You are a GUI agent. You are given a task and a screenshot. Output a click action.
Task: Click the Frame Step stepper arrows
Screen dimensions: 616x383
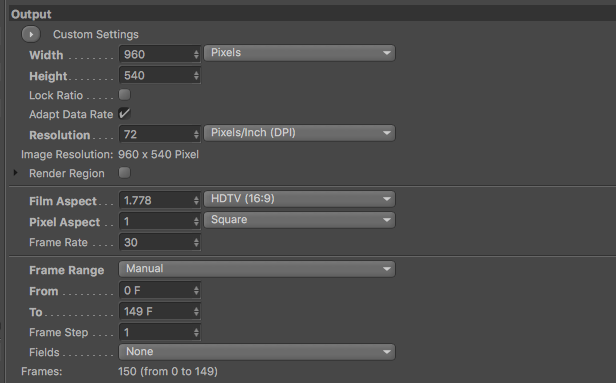click(x=196, y=333)
